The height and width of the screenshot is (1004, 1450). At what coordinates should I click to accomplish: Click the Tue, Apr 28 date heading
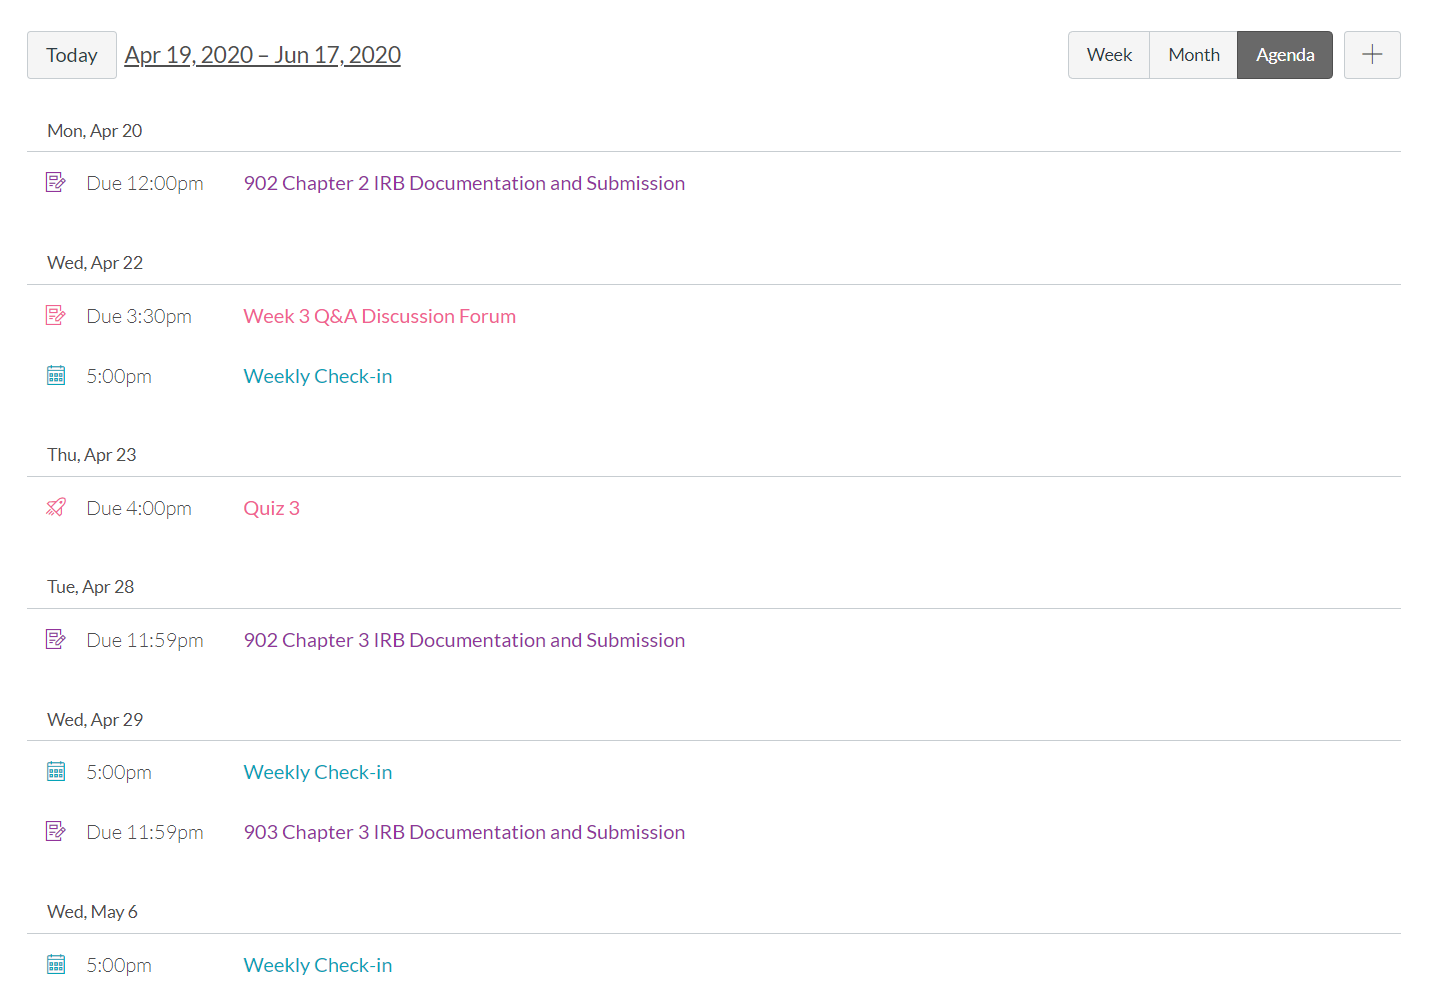coord(91,587)
